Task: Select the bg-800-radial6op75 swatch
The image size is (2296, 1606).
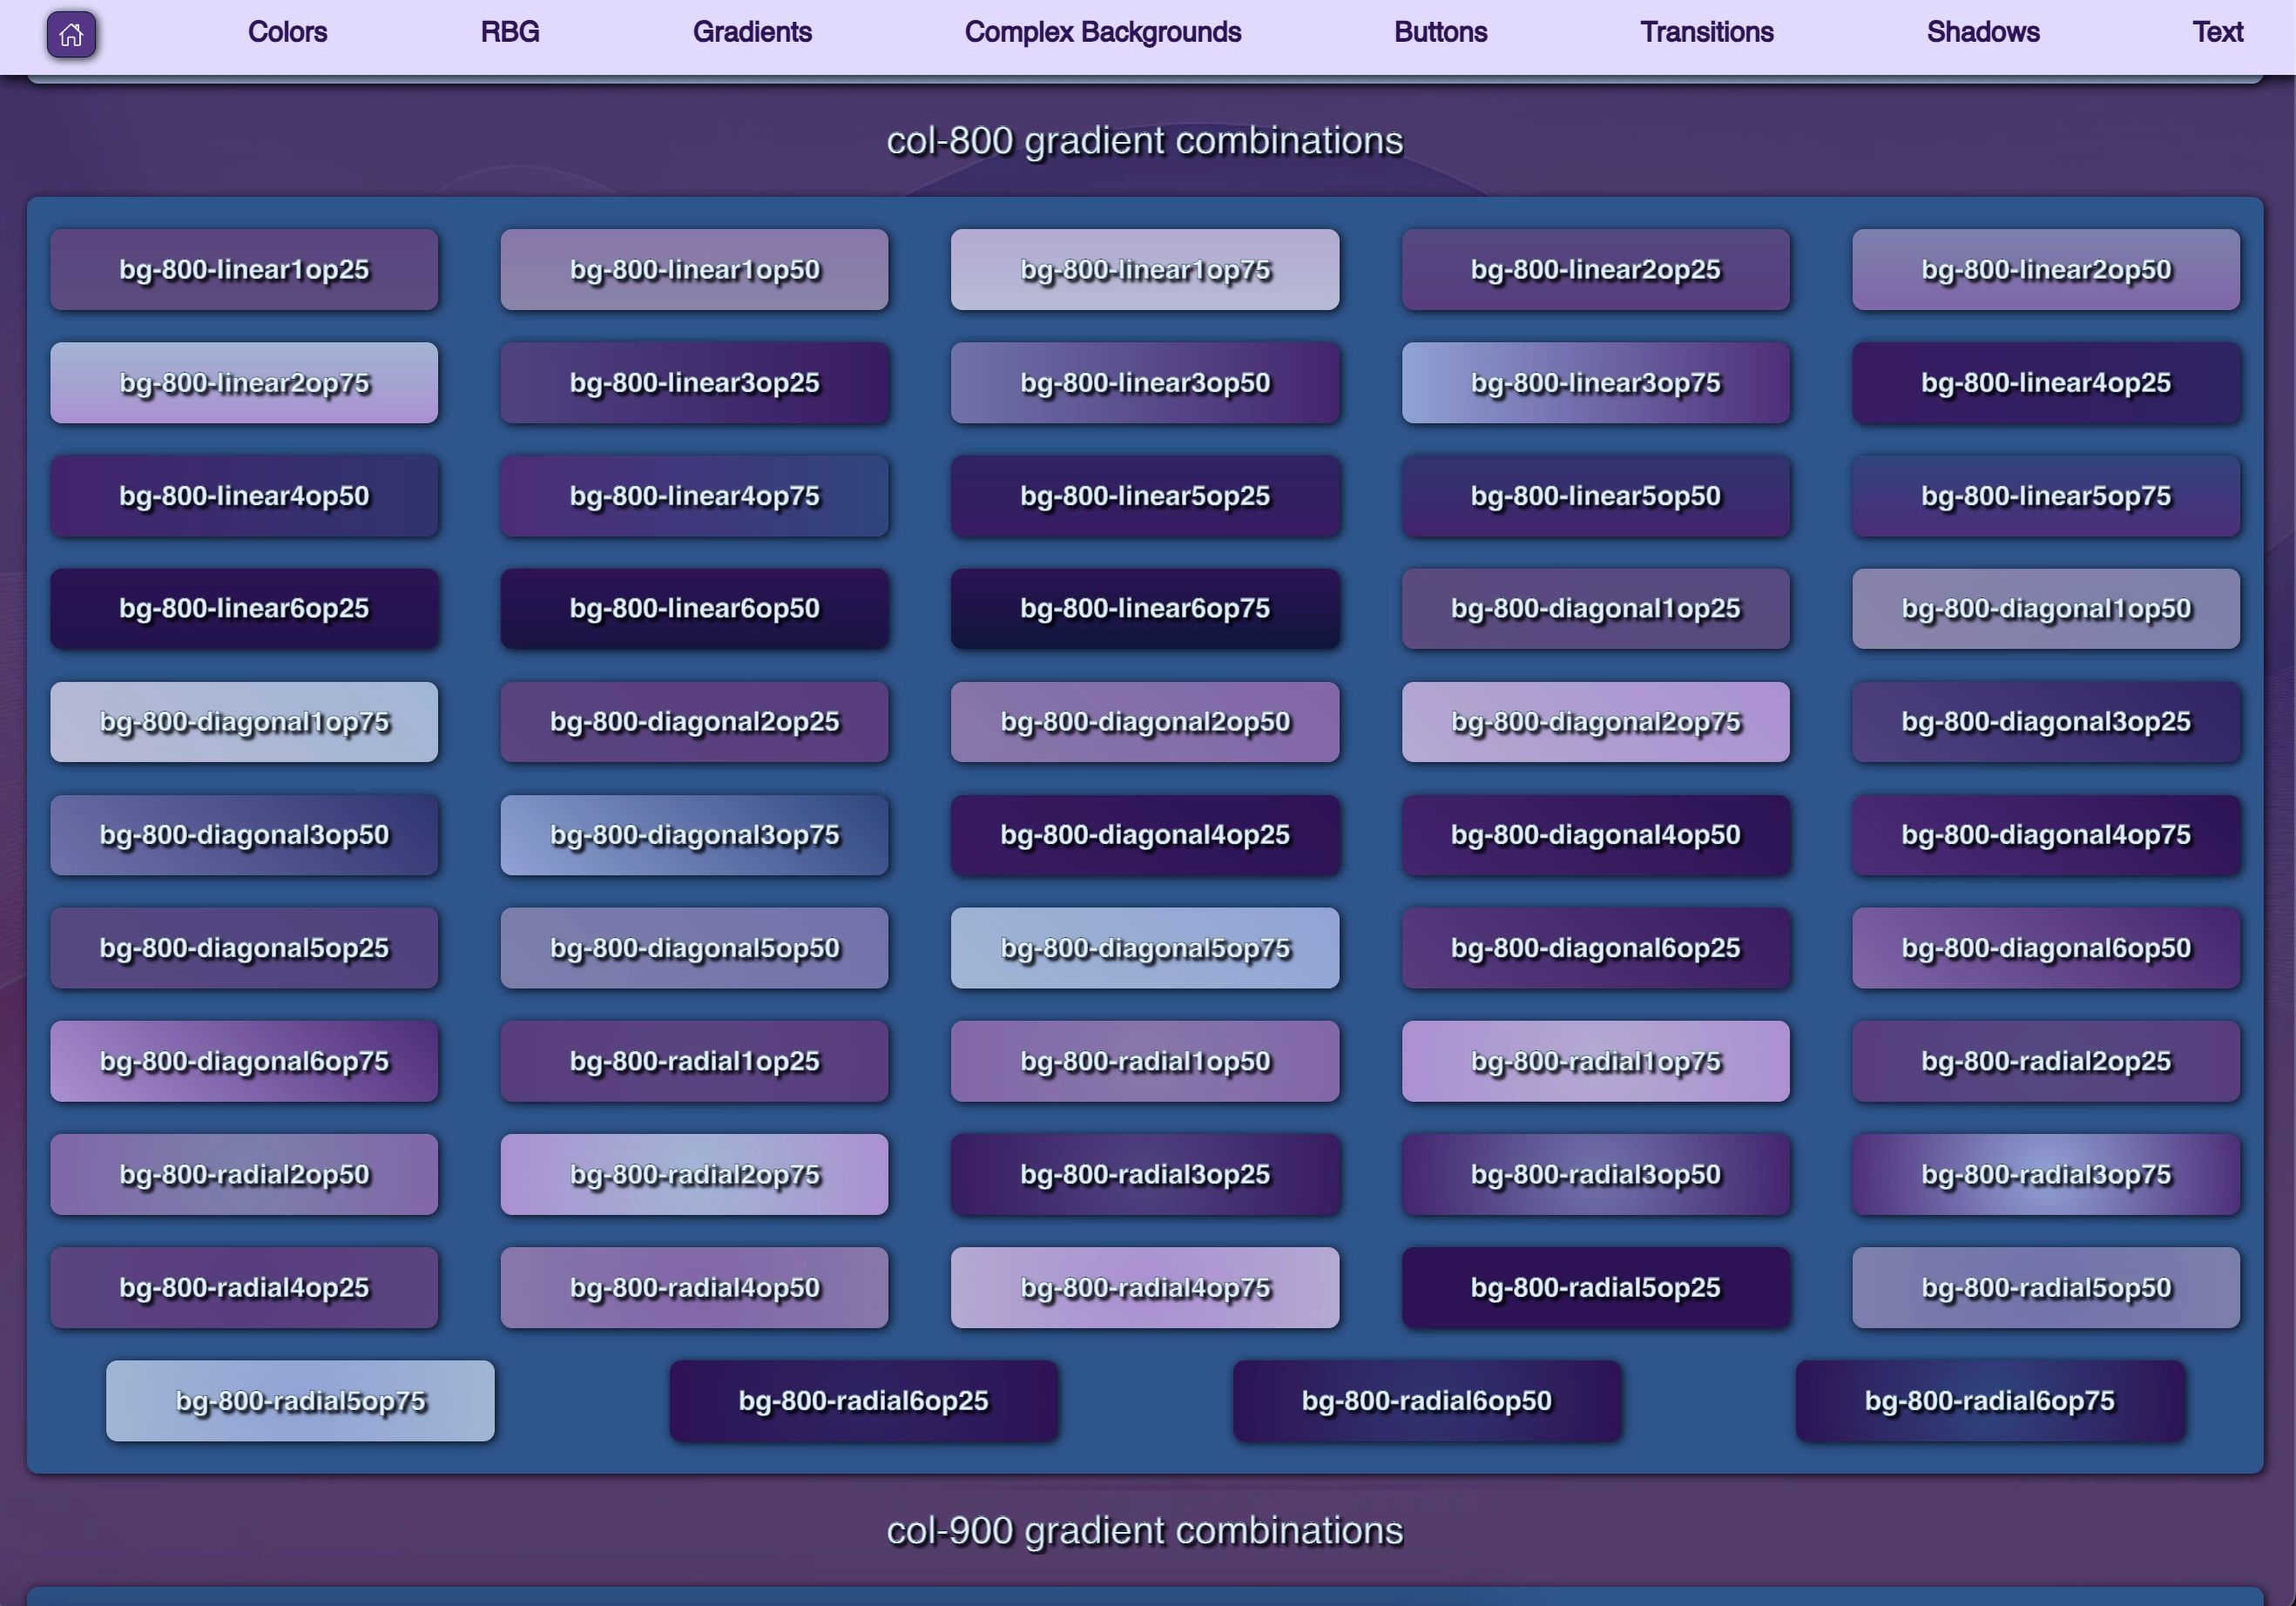Action: click(x=1989, y=1400)
